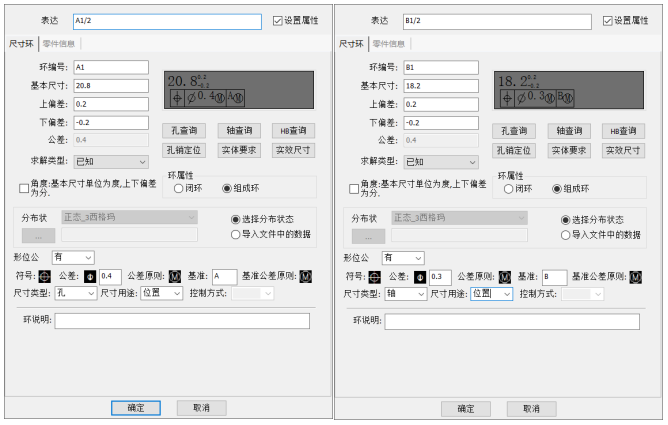The height and width of the screenshot is (425, 668).
Task: Toggle 设置属性 checkbox in the A1/2 dialog
Action: (279, 20)
